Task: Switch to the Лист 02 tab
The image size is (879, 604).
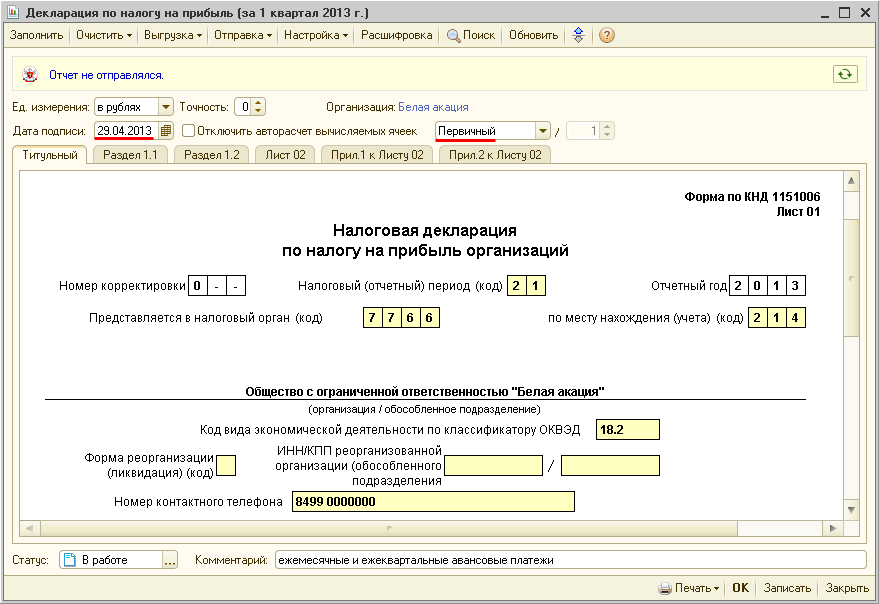Action: 285,155
